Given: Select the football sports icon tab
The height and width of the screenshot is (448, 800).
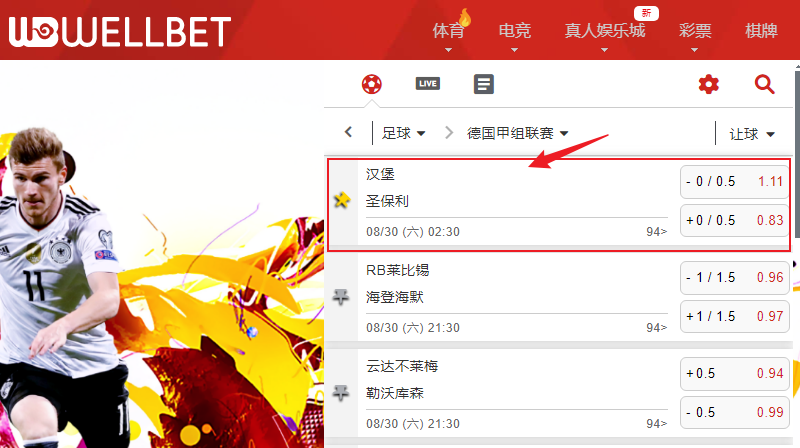Looking at the screenshot, I should (x=371, y=84).
